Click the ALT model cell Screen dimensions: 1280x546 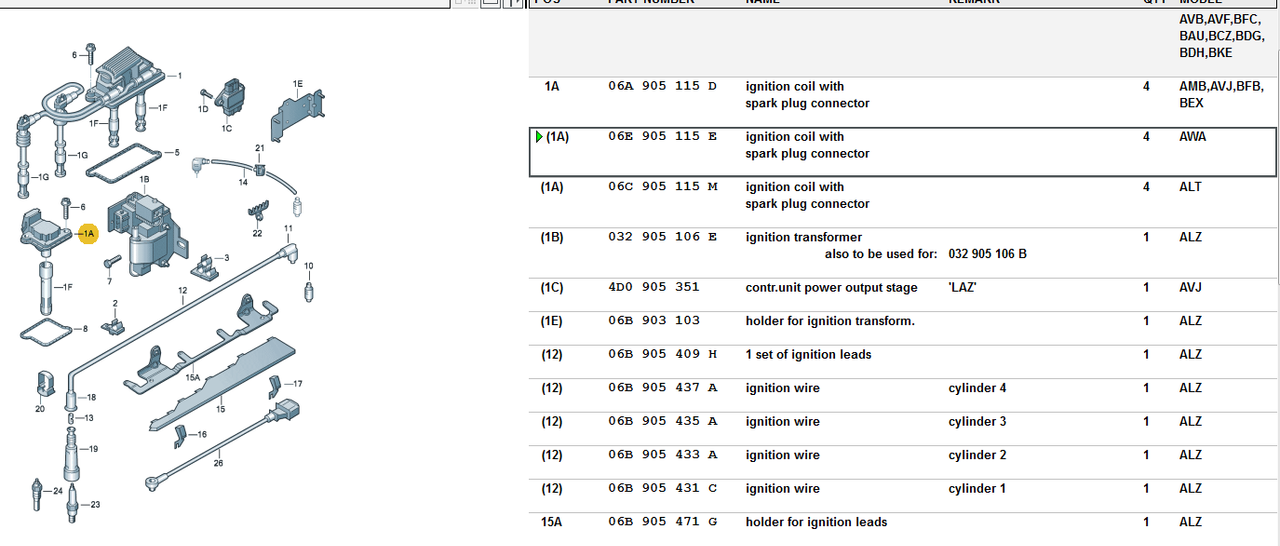[1191, 187]
